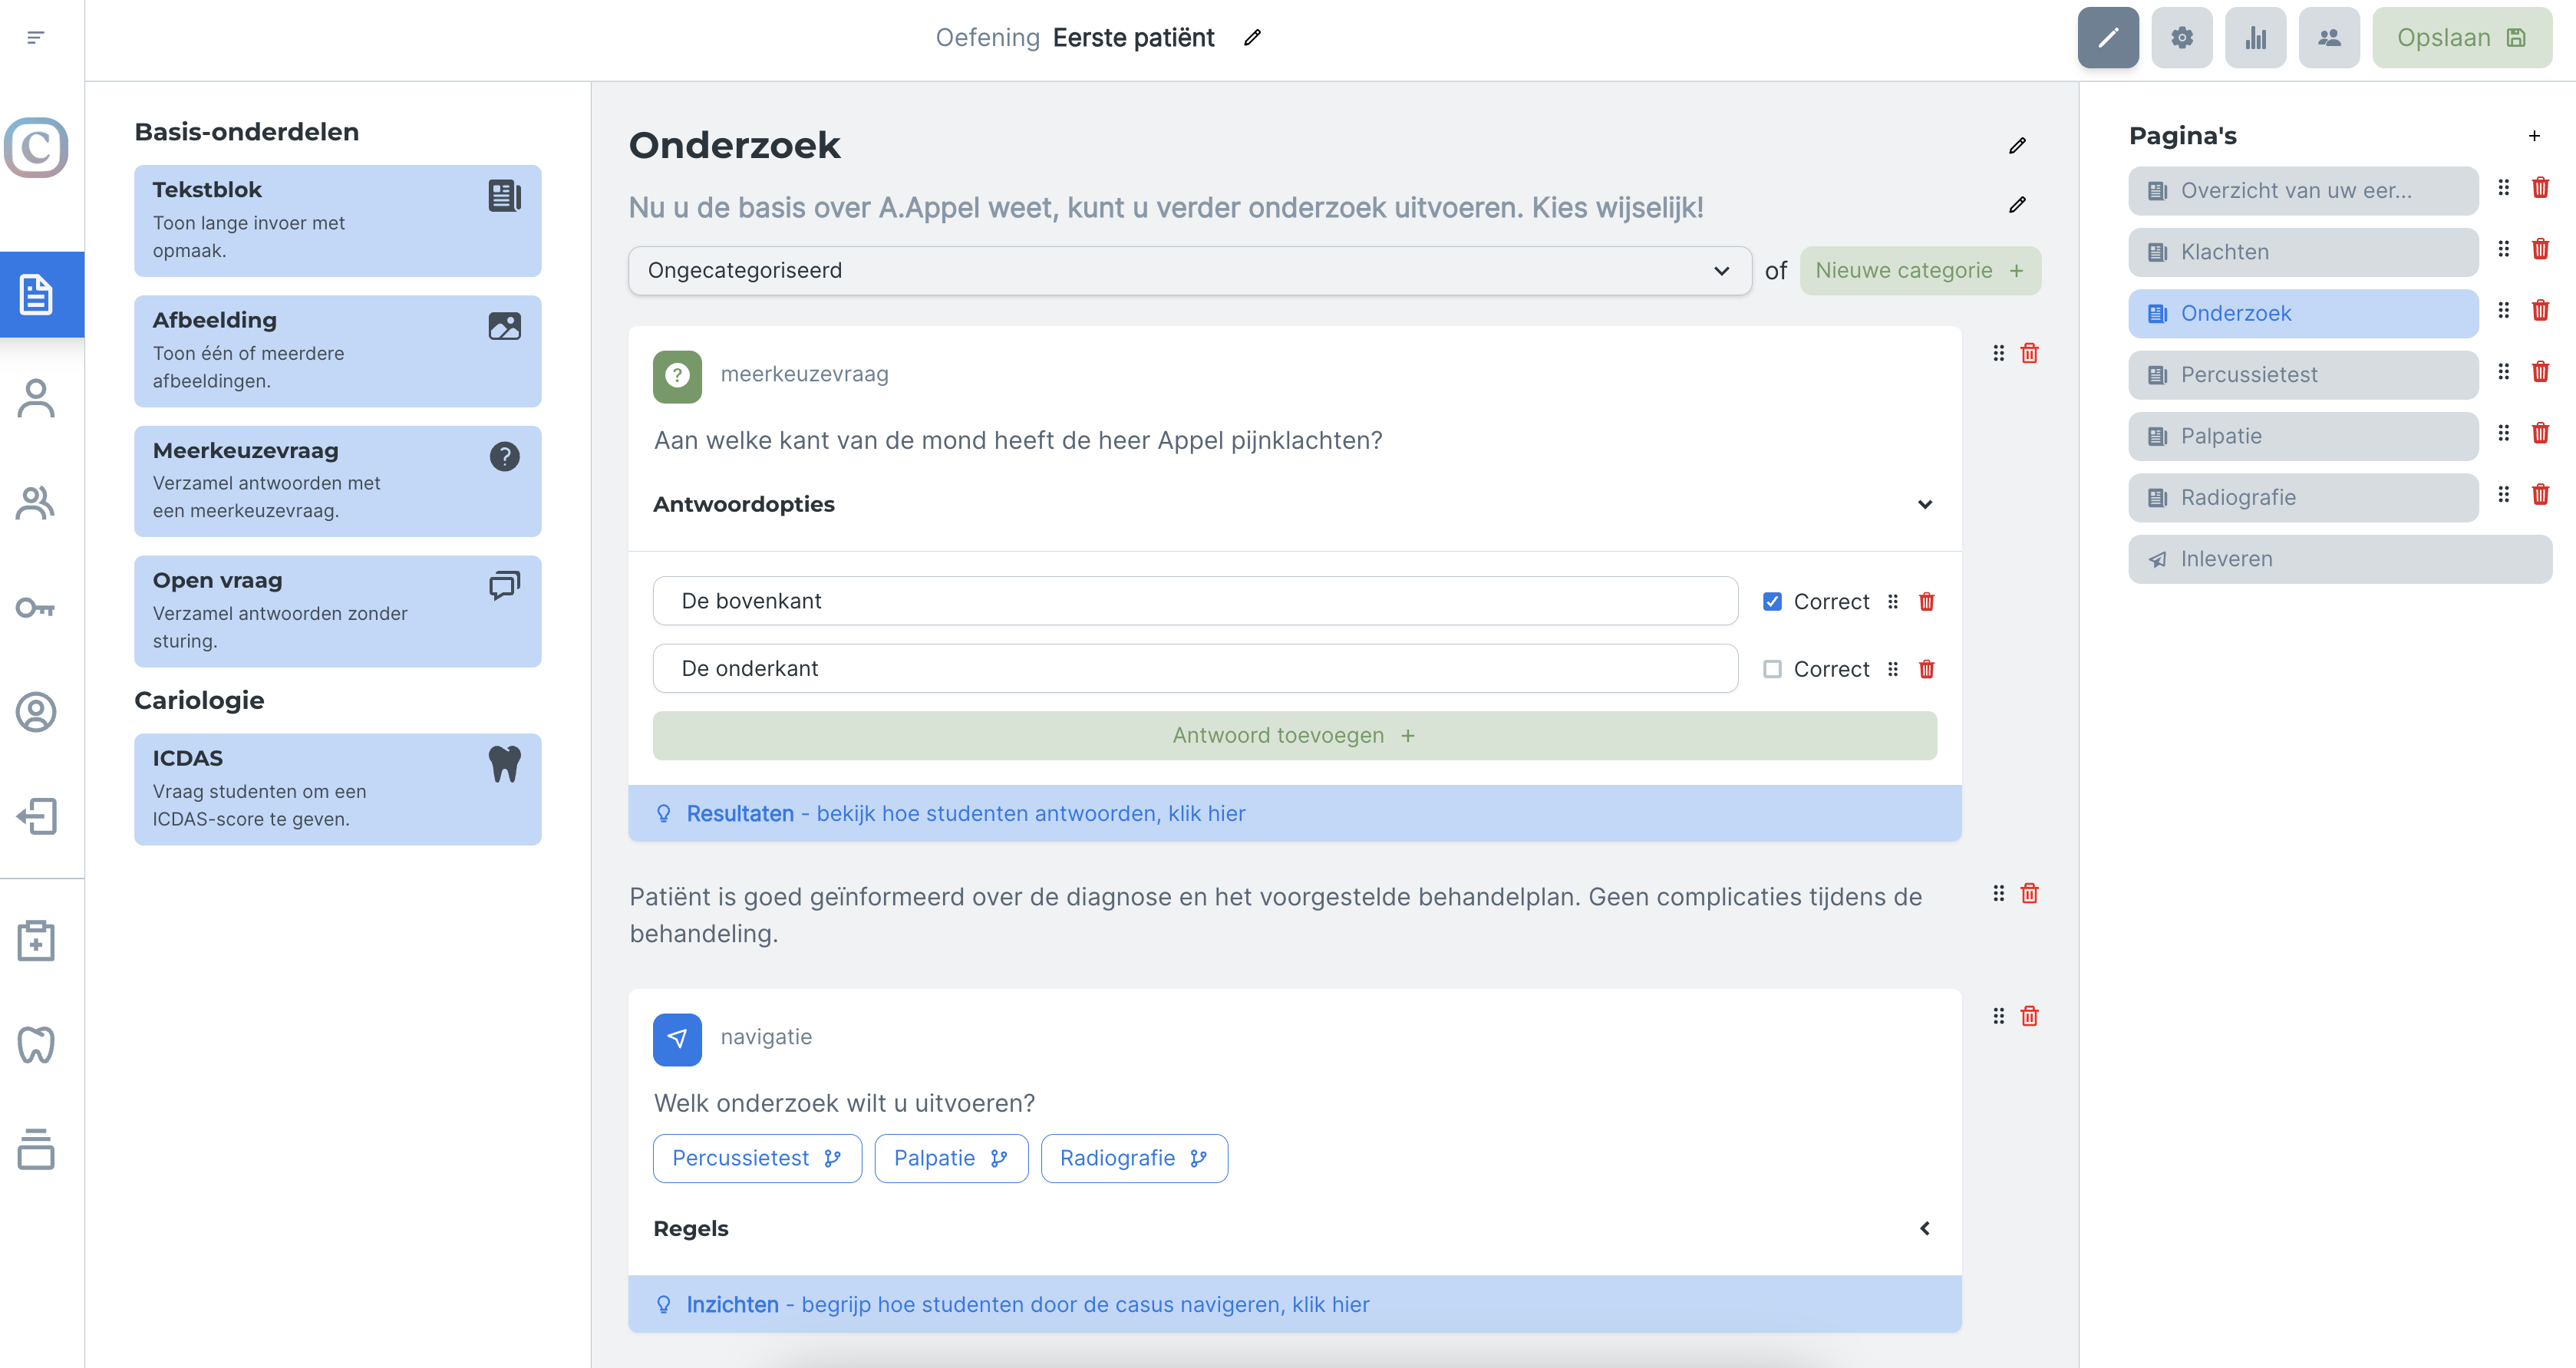Edit the Onderzoek title with pencil icon

[2017, 146]
